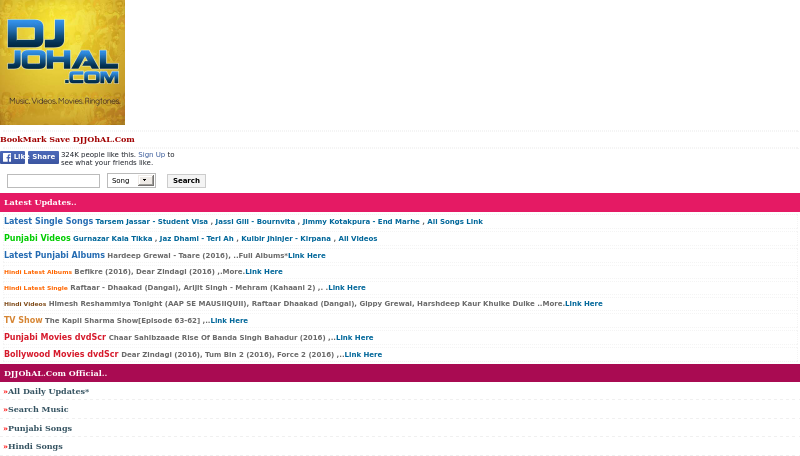Click Link Here after Force 2 (2016)
This screenshot has width=800, height=456.
[363, 354]
